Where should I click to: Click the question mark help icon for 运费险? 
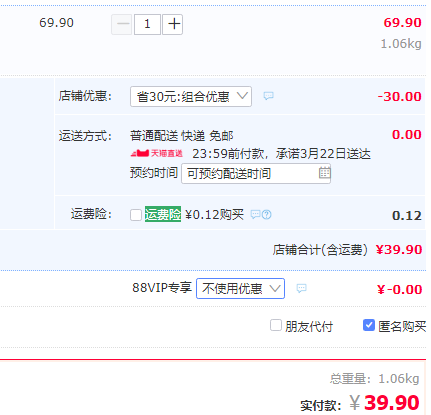click(x=267, y=215)
